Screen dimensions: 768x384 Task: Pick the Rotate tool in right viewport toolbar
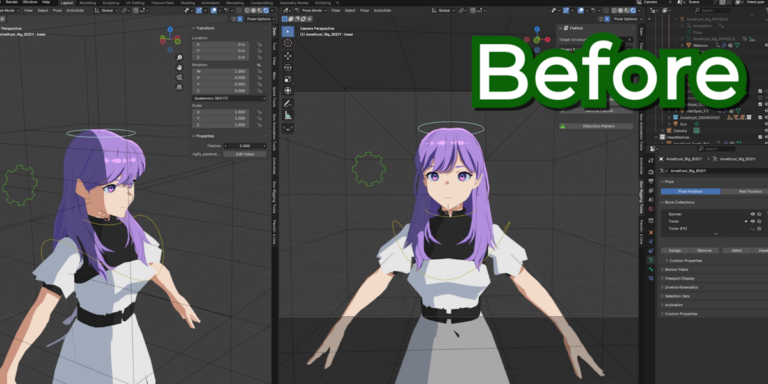(288, 67)
